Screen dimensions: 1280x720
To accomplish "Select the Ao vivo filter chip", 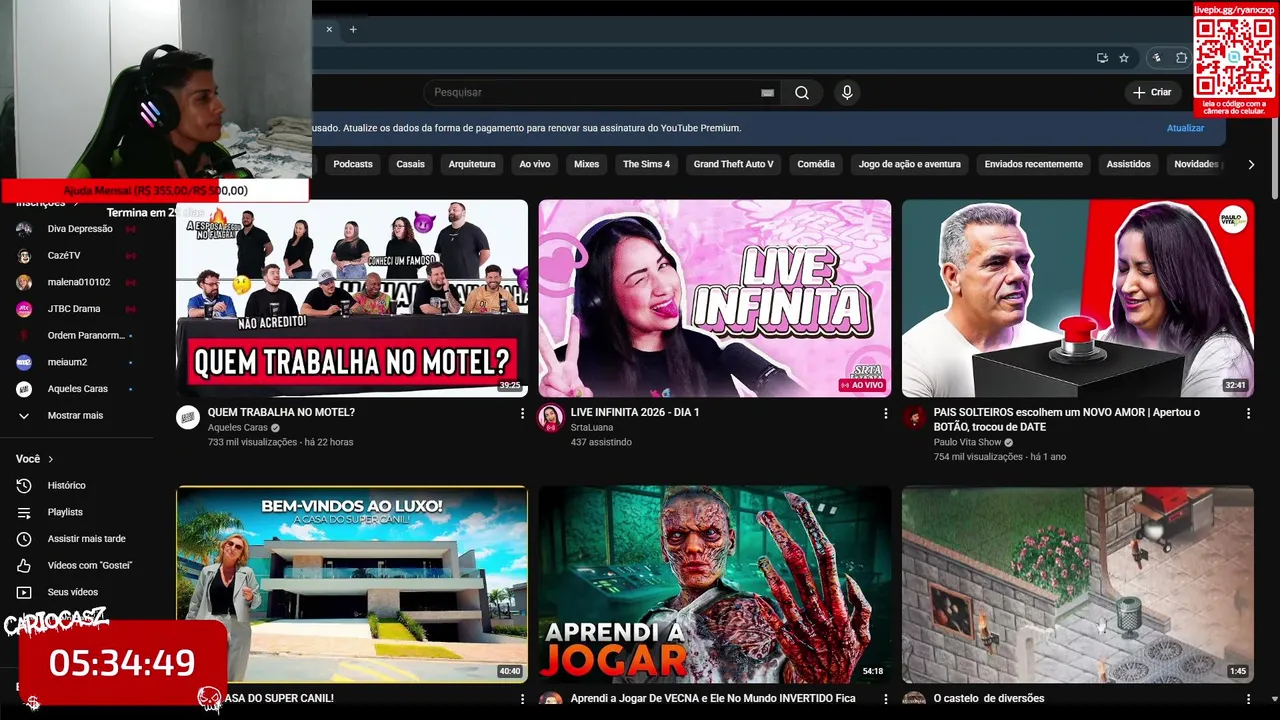I will [535, 164].
